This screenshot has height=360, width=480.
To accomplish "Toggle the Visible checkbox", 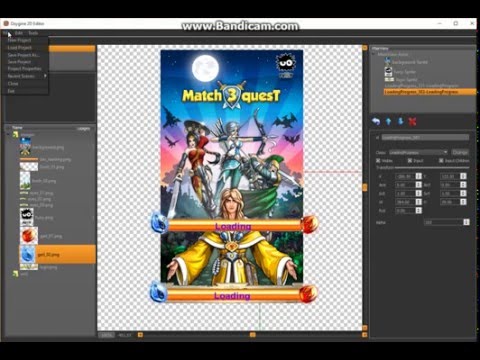I will click(x=378, y=161).
